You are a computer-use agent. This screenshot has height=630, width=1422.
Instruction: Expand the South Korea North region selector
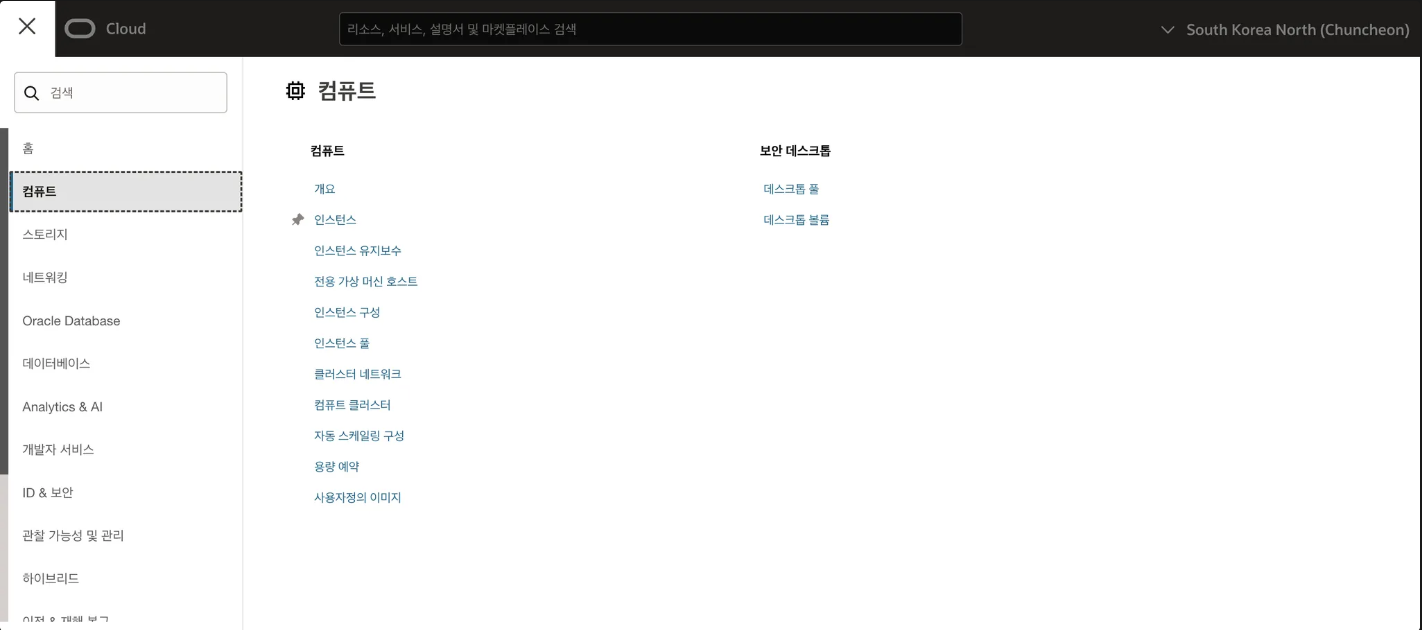[1285, 29]
